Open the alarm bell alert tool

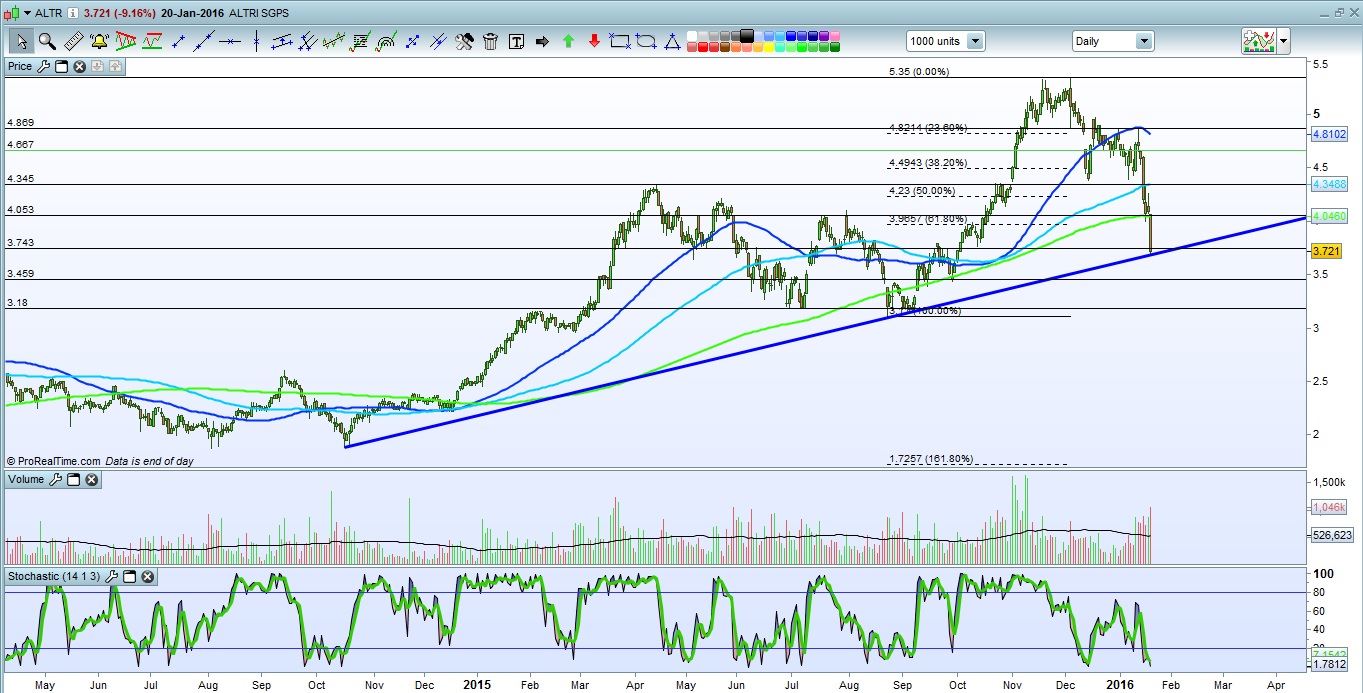(100, 41)
